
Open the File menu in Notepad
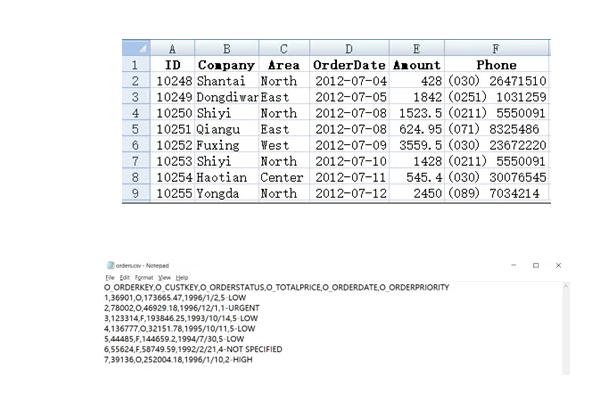(x=110, y=277)
